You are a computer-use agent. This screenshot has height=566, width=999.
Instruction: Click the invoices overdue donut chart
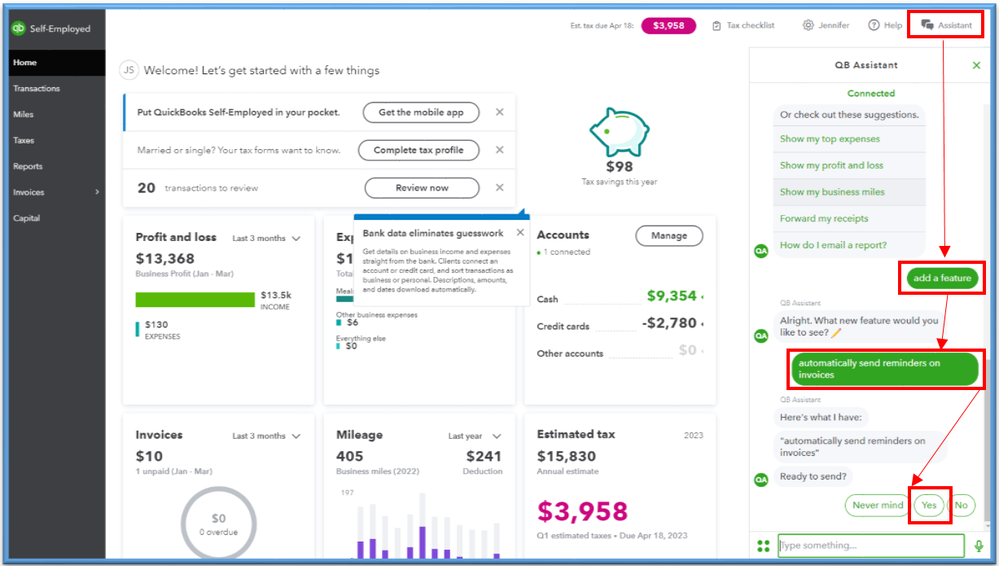219,524
